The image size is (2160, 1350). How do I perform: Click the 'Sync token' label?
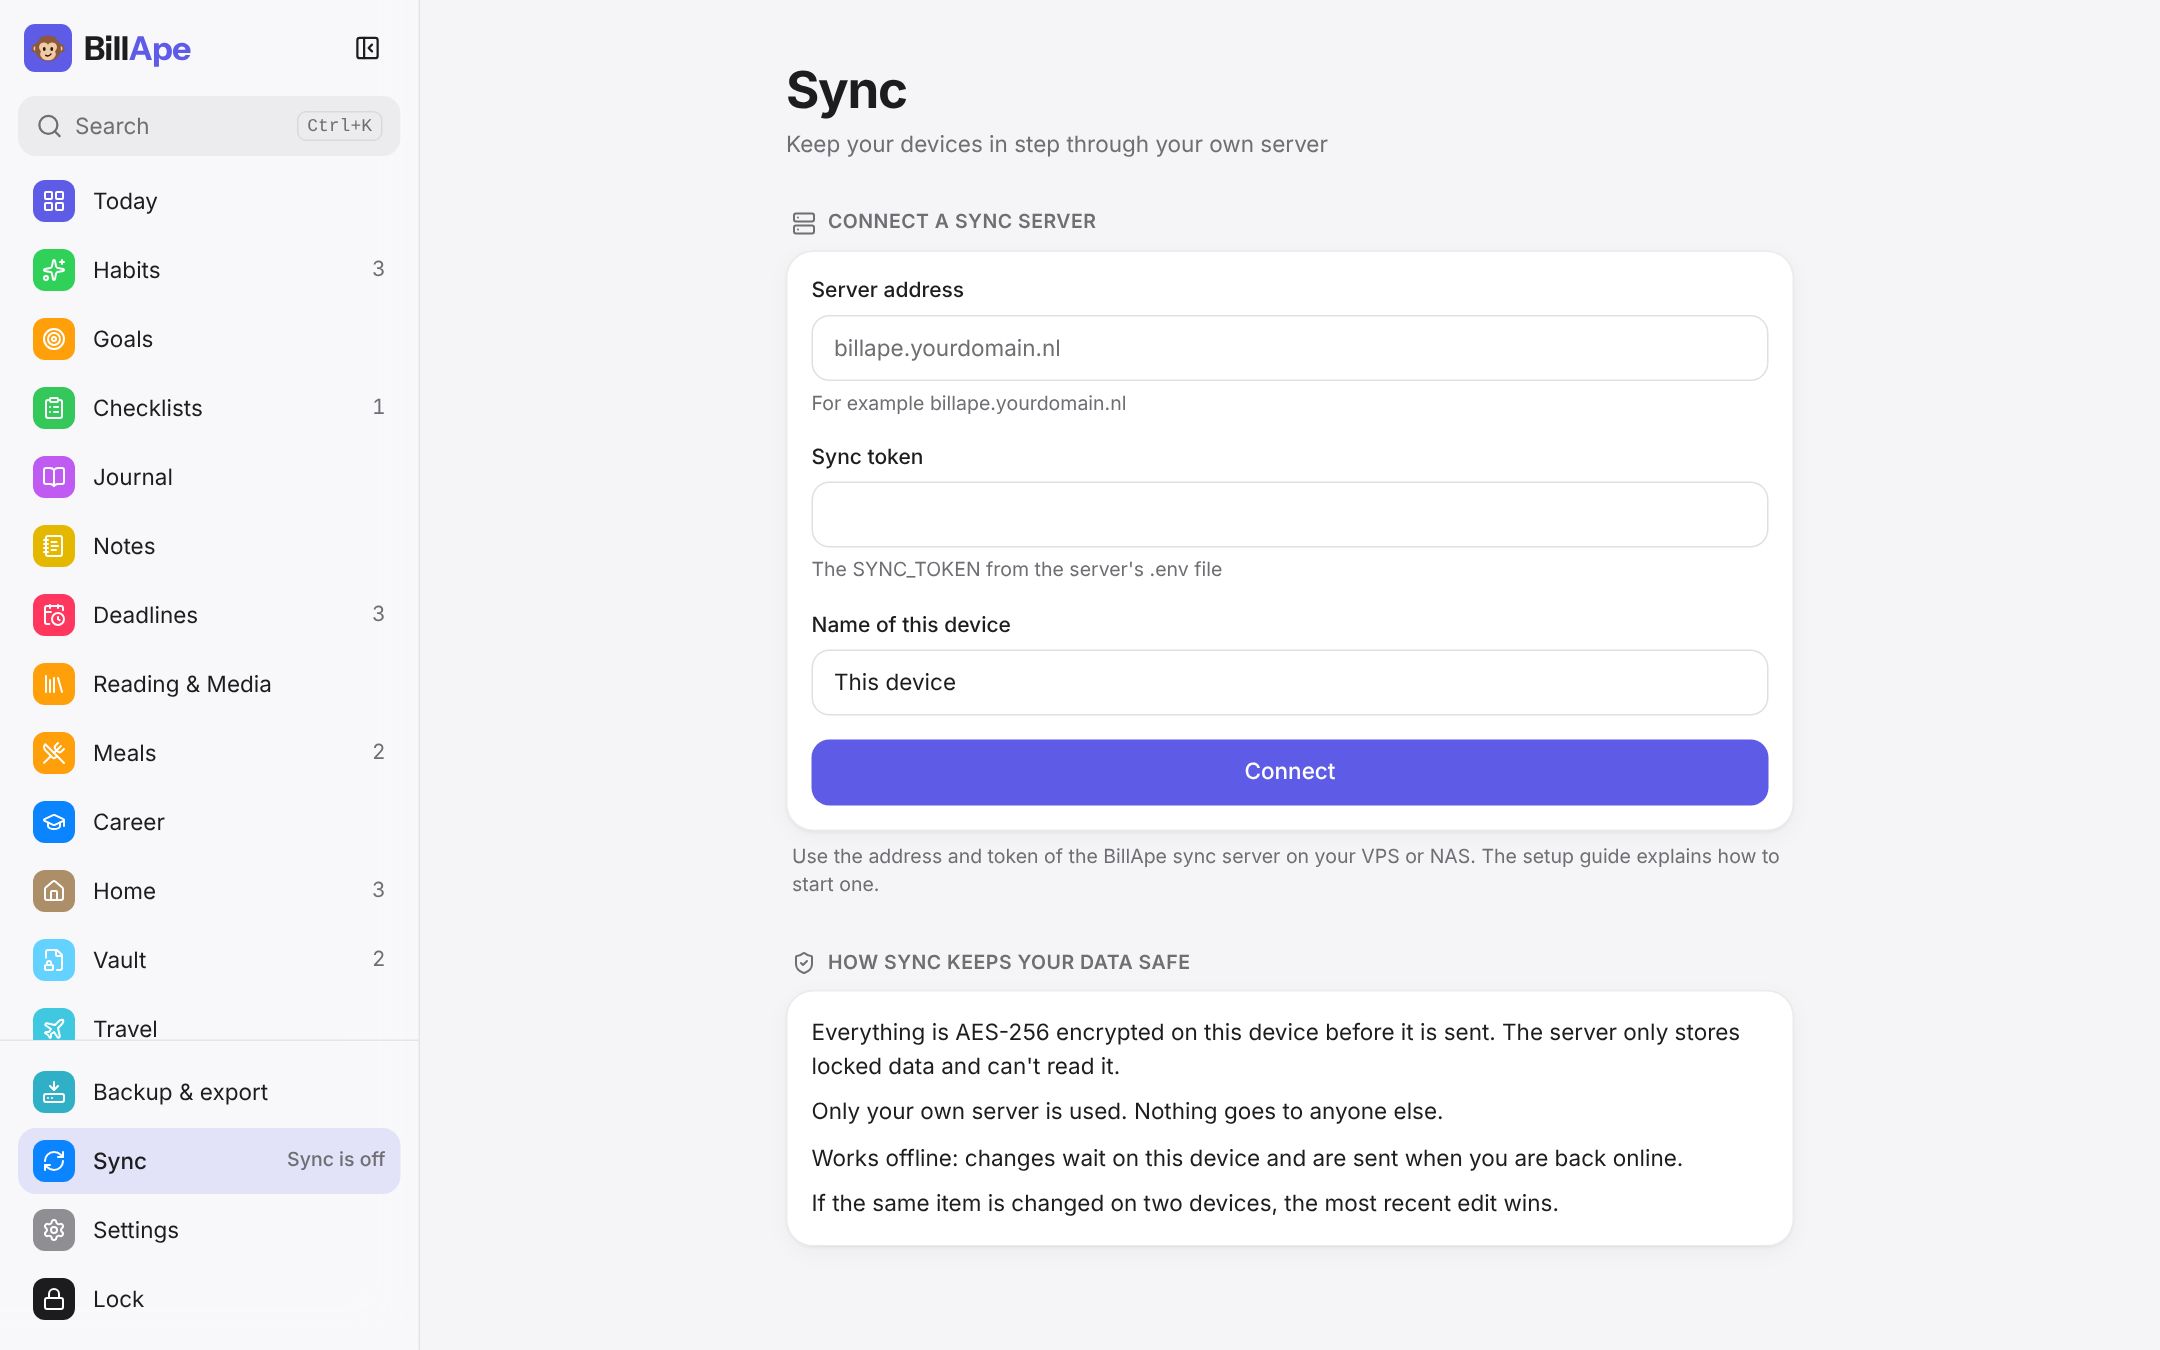tap(867, 457)
